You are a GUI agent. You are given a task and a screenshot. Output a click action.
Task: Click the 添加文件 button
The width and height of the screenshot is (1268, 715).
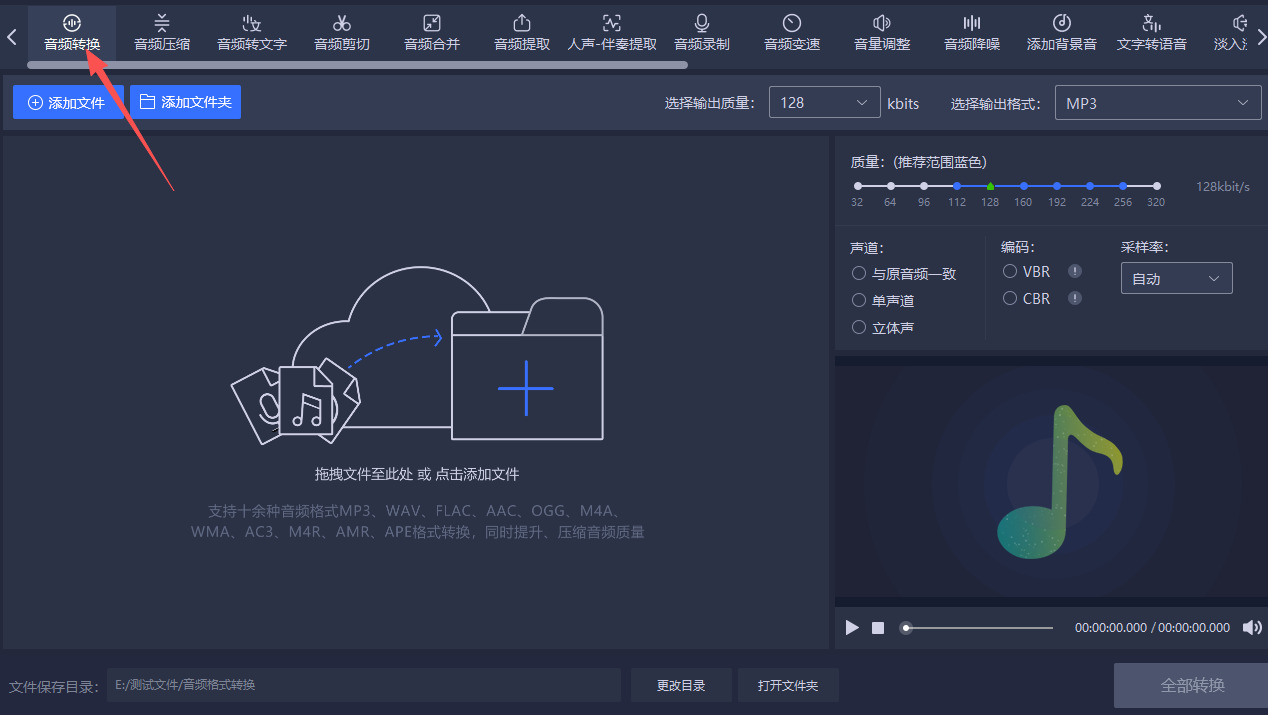coord(67,102)
